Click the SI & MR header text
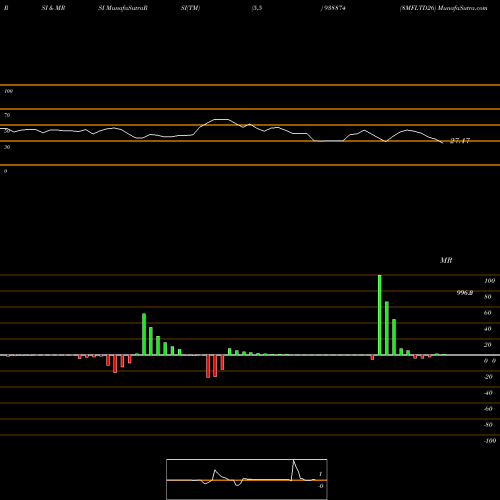The width and height of the screenshot is (500, 500). tap(53, 8)
